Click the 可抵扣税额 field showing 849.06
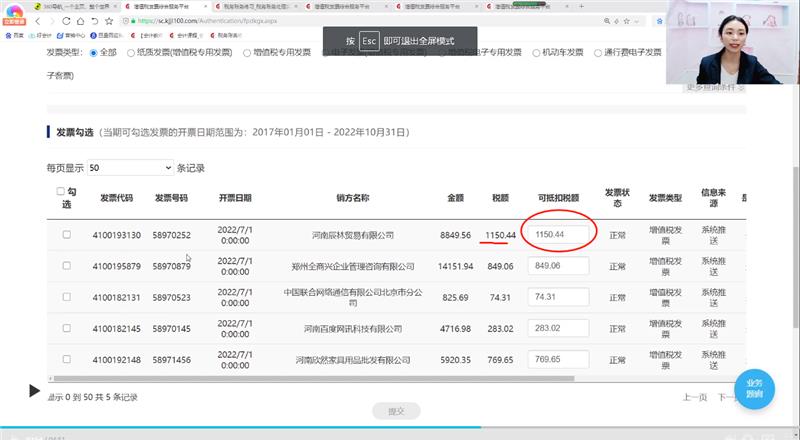 558,266
